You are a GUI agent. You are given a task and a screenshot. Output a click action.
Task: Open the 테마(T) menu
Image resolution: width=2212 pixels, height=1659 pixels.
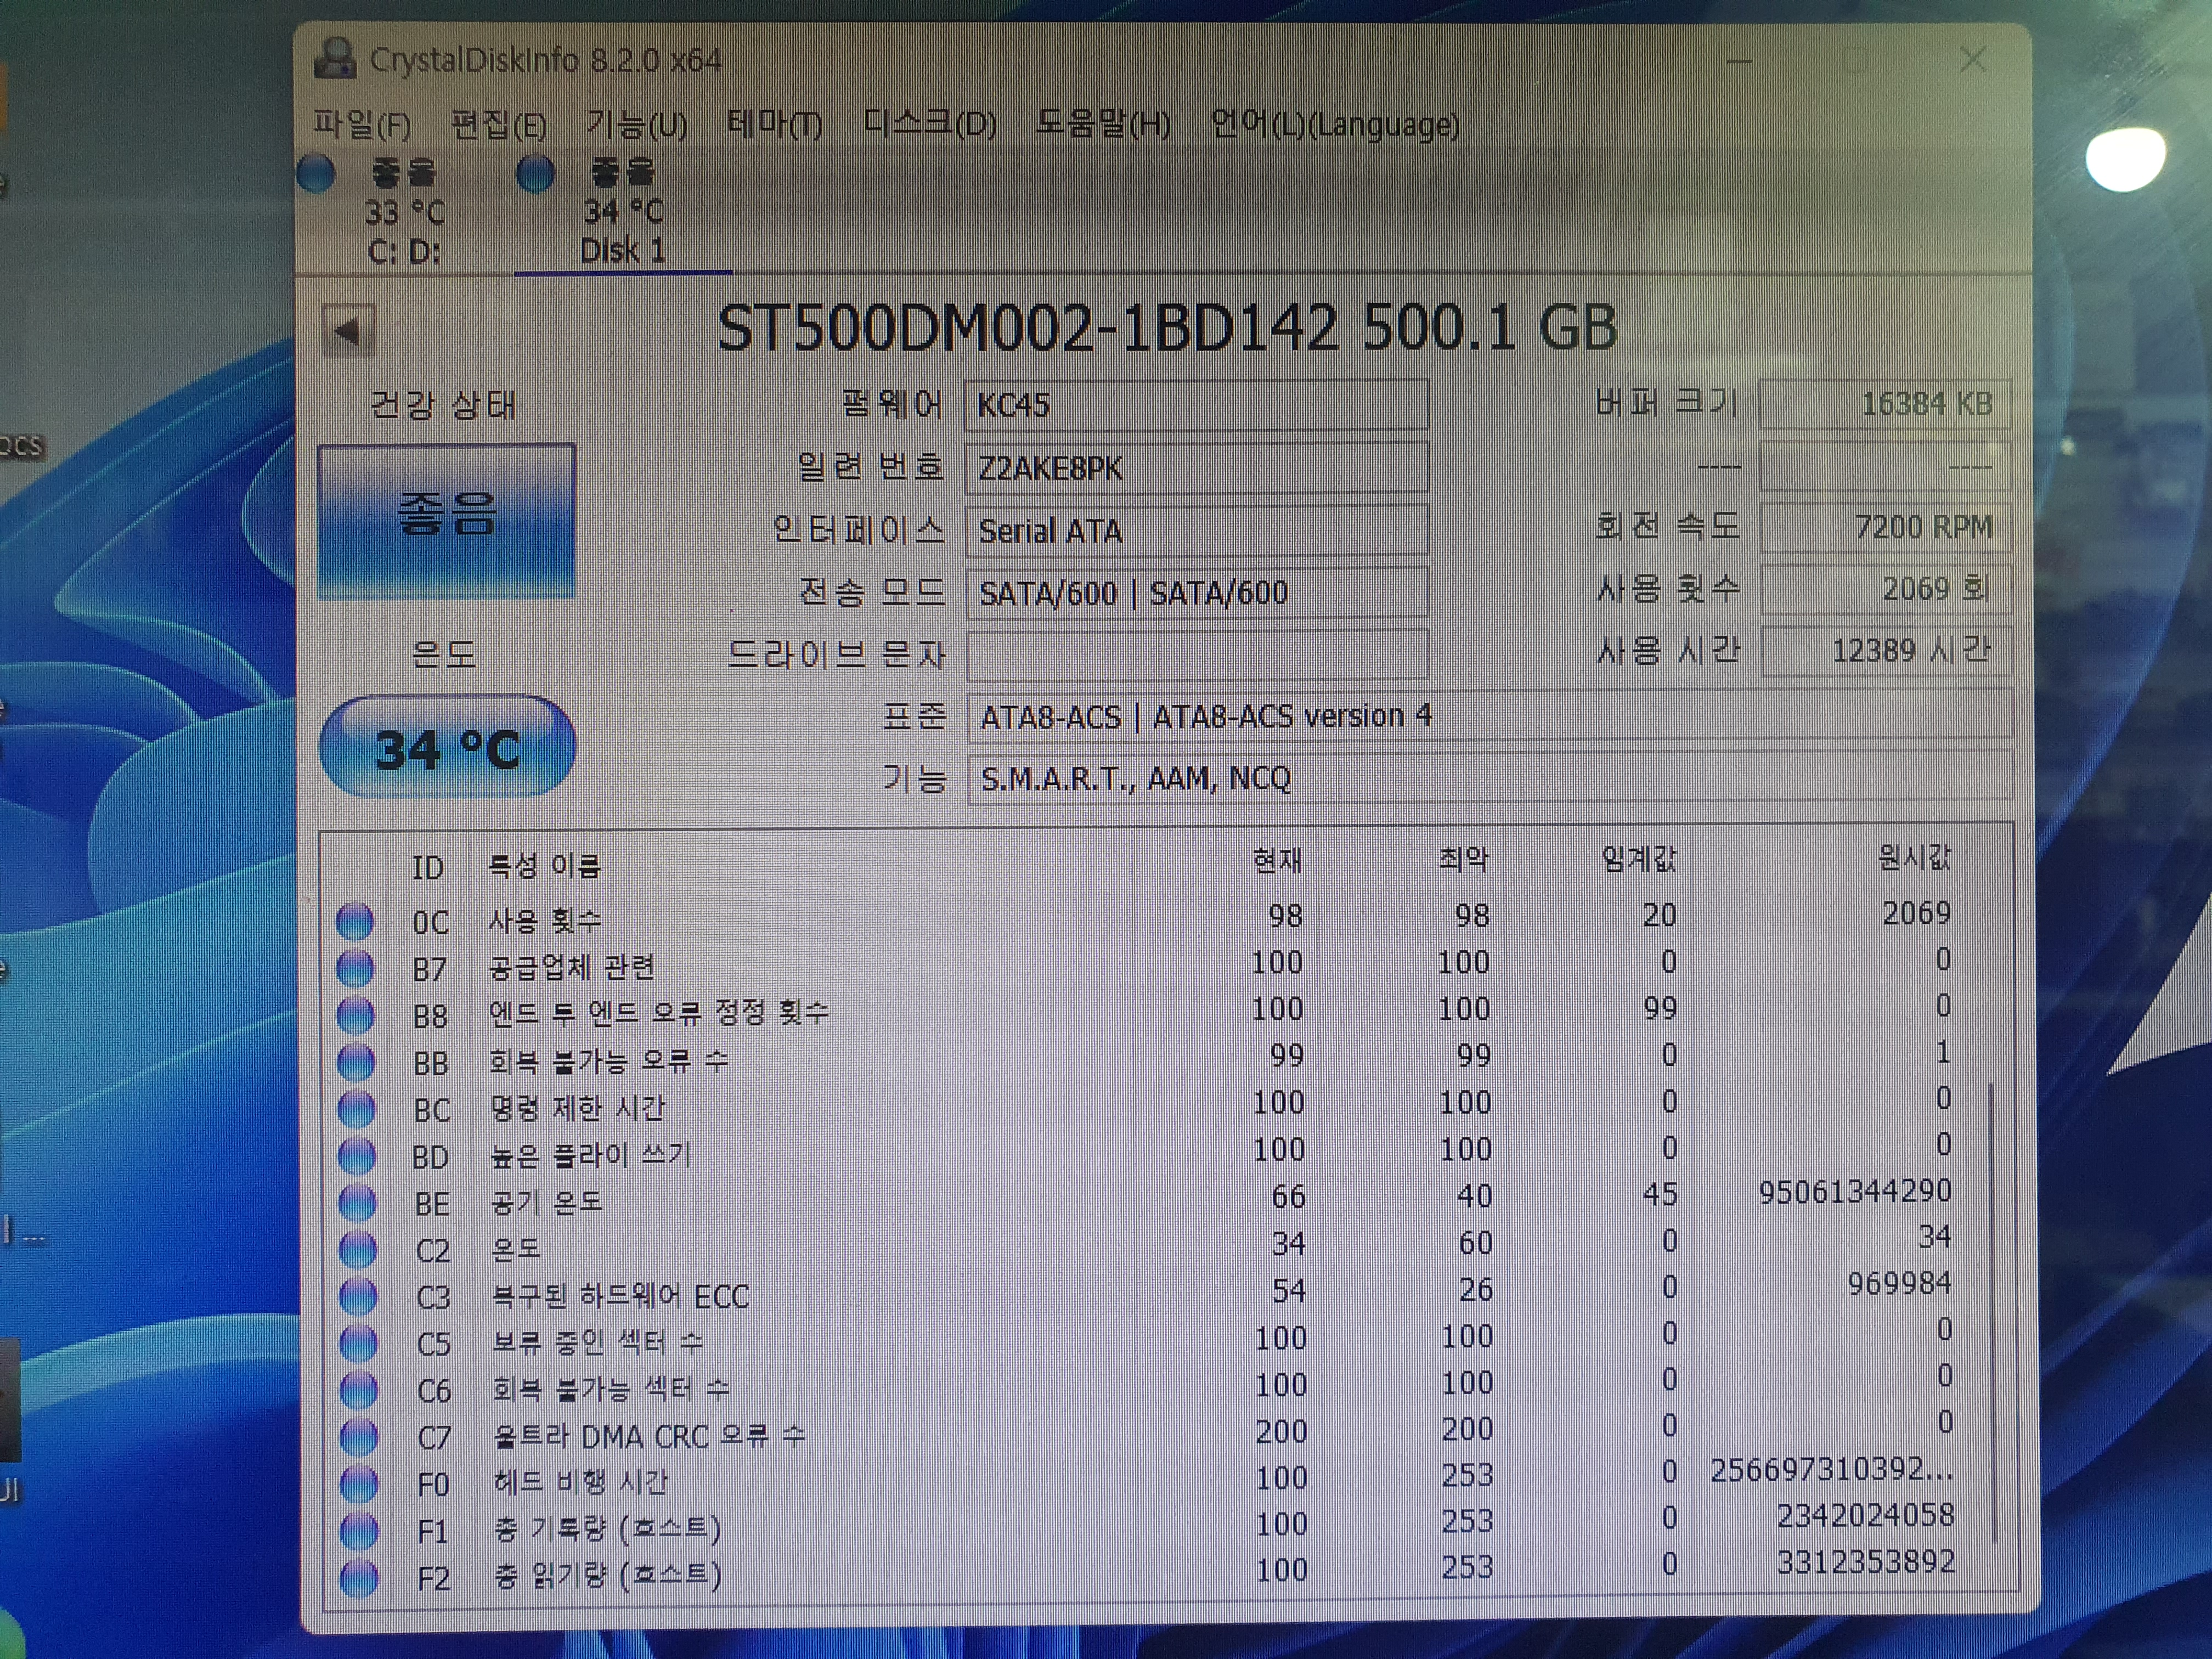(775, 124)
